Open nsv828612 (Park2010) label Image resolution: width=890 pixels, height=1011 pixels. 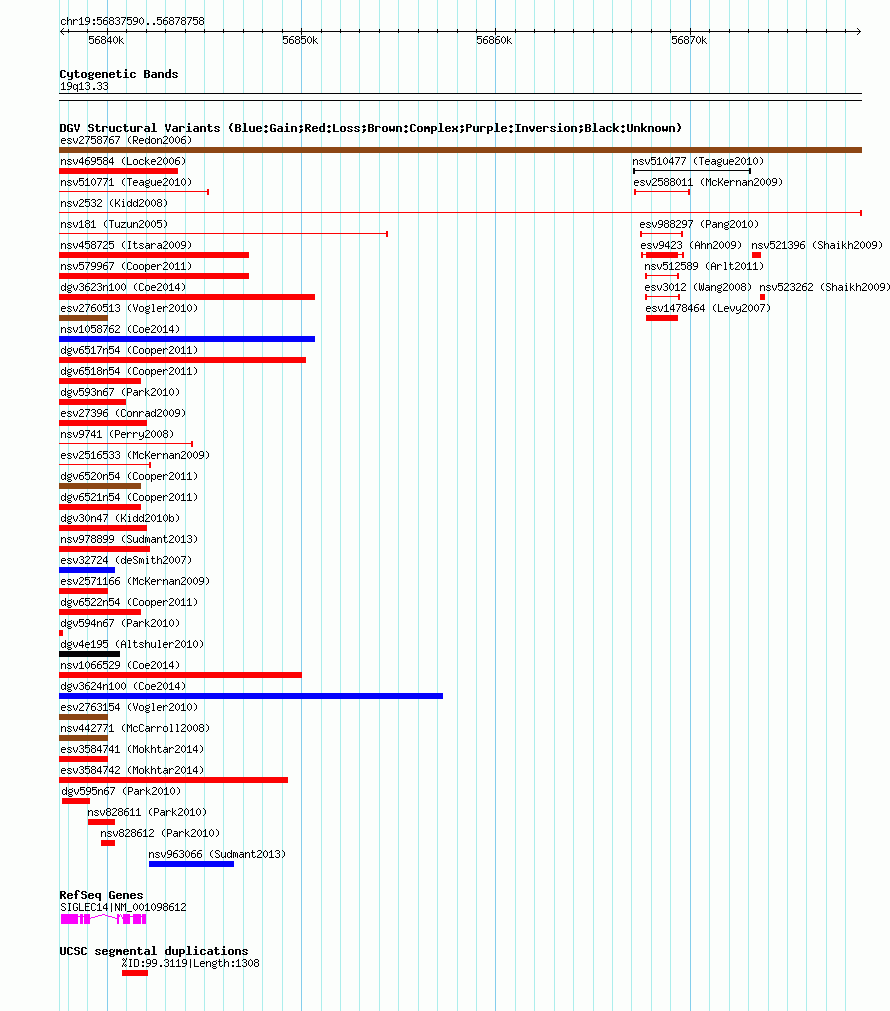tap(160, 833)
